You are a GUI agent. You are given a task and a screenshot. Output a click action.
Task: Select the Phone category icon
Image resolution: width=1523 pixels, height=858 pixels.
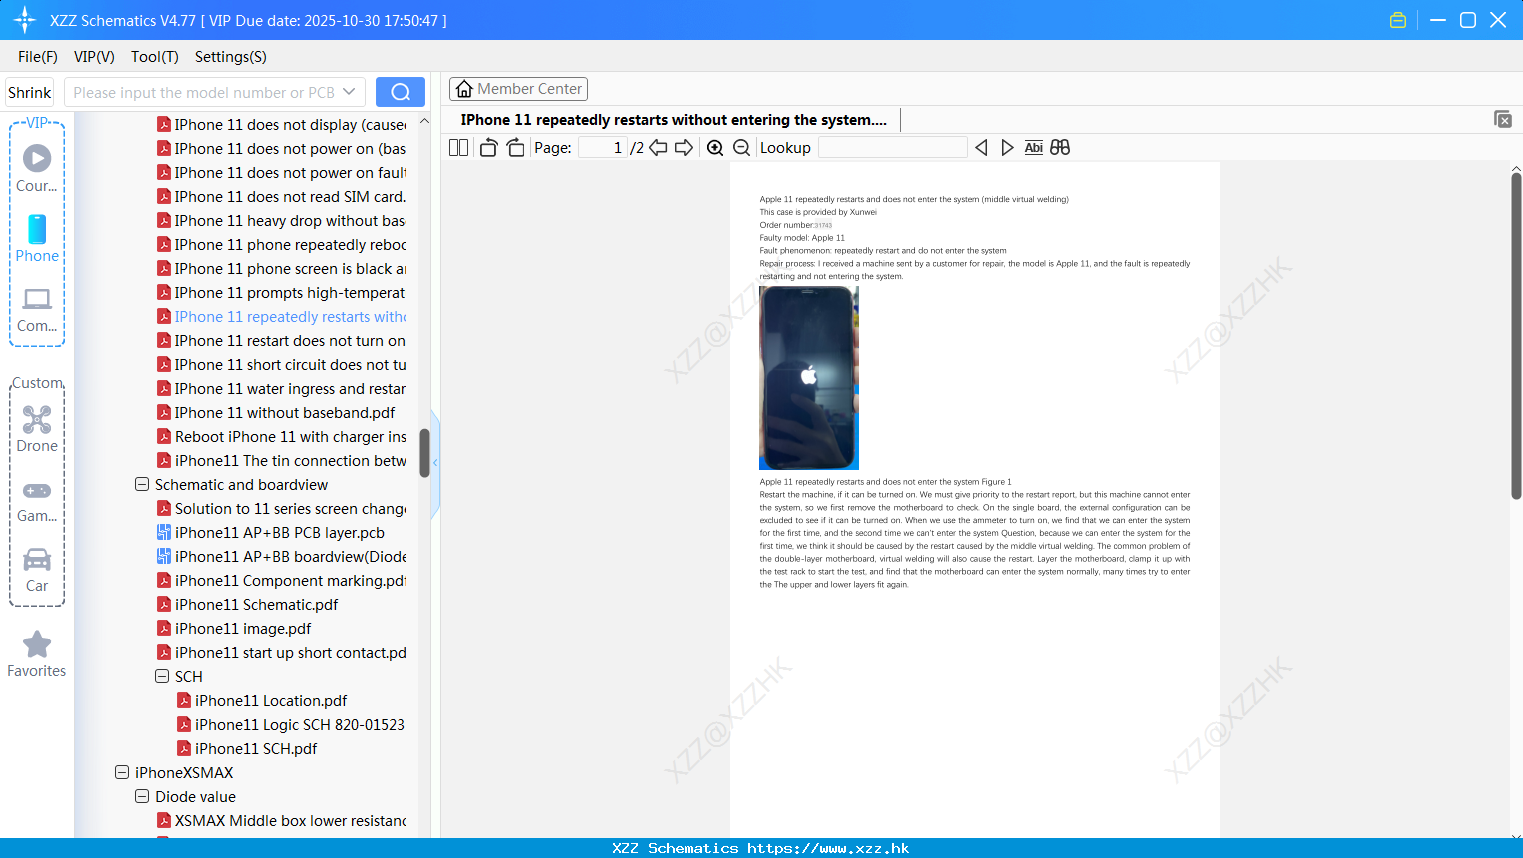tap(37, 238)
